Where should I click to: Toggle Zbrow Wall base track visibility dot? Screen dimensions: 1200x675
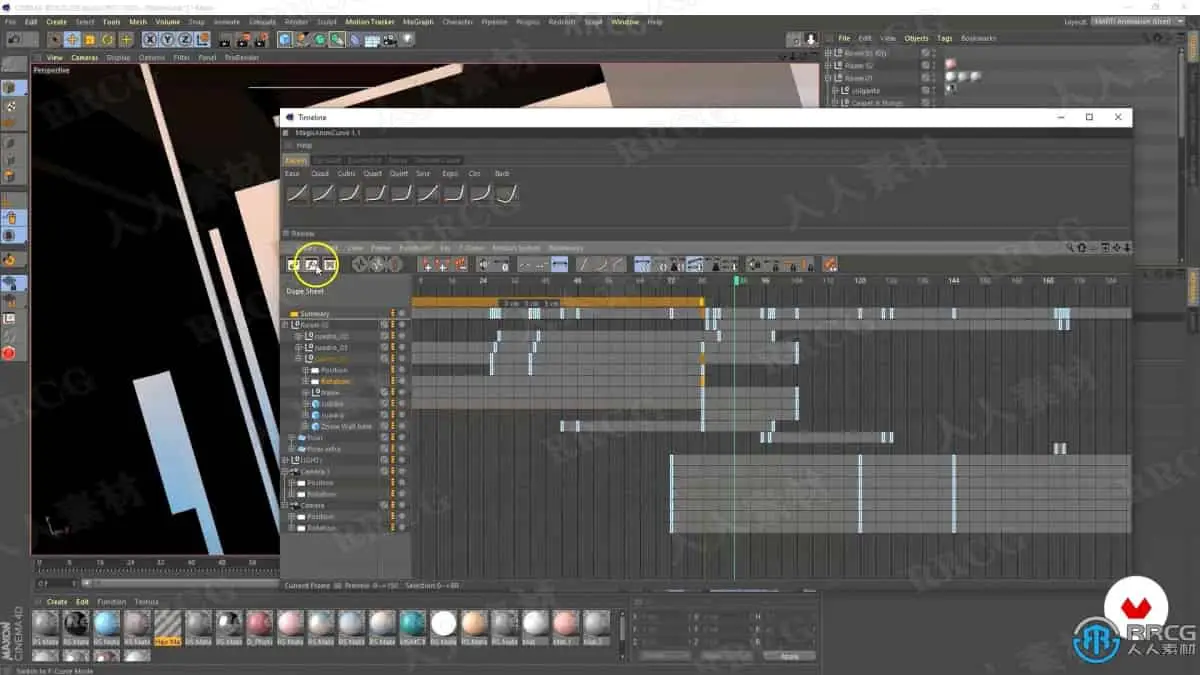tap(402, 426)
